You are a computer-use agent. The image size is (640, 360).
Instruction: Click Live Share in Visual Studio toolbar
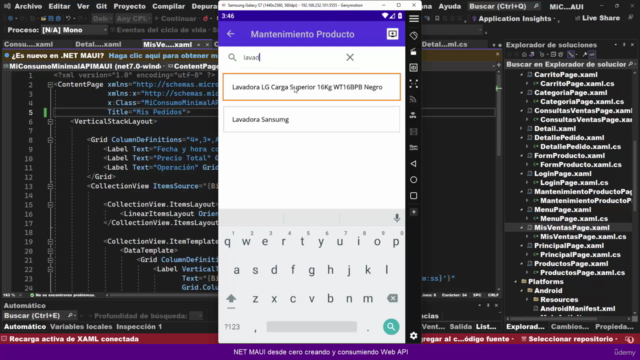[x=597, y=18]
